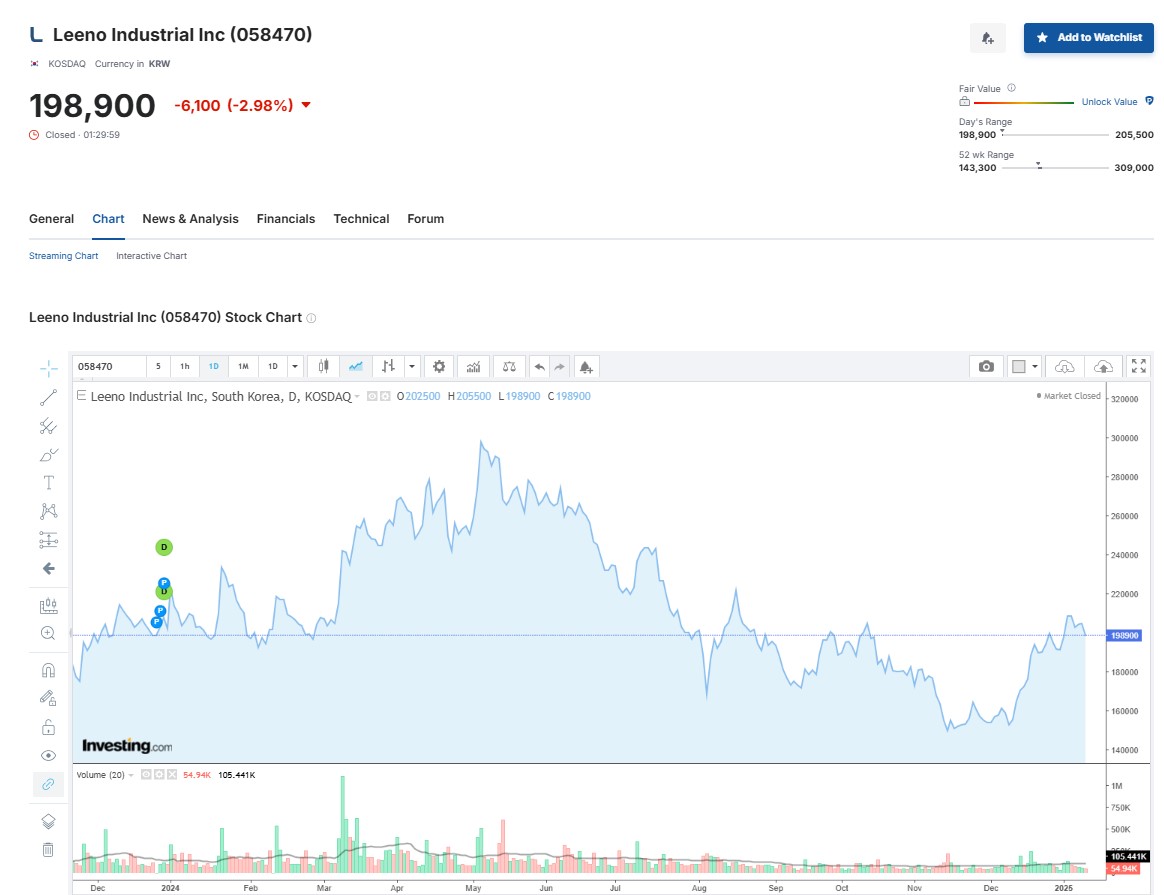Select the trend line drawing tool
Viewport: 1164px width, 895px height.
point(48,398)
